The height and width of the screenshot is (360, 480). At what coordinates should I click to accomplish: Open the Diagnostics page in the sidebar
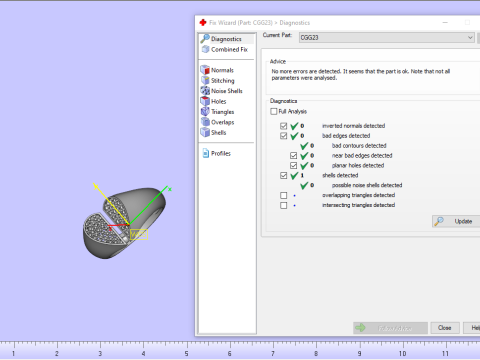click(x=226, y=39)
